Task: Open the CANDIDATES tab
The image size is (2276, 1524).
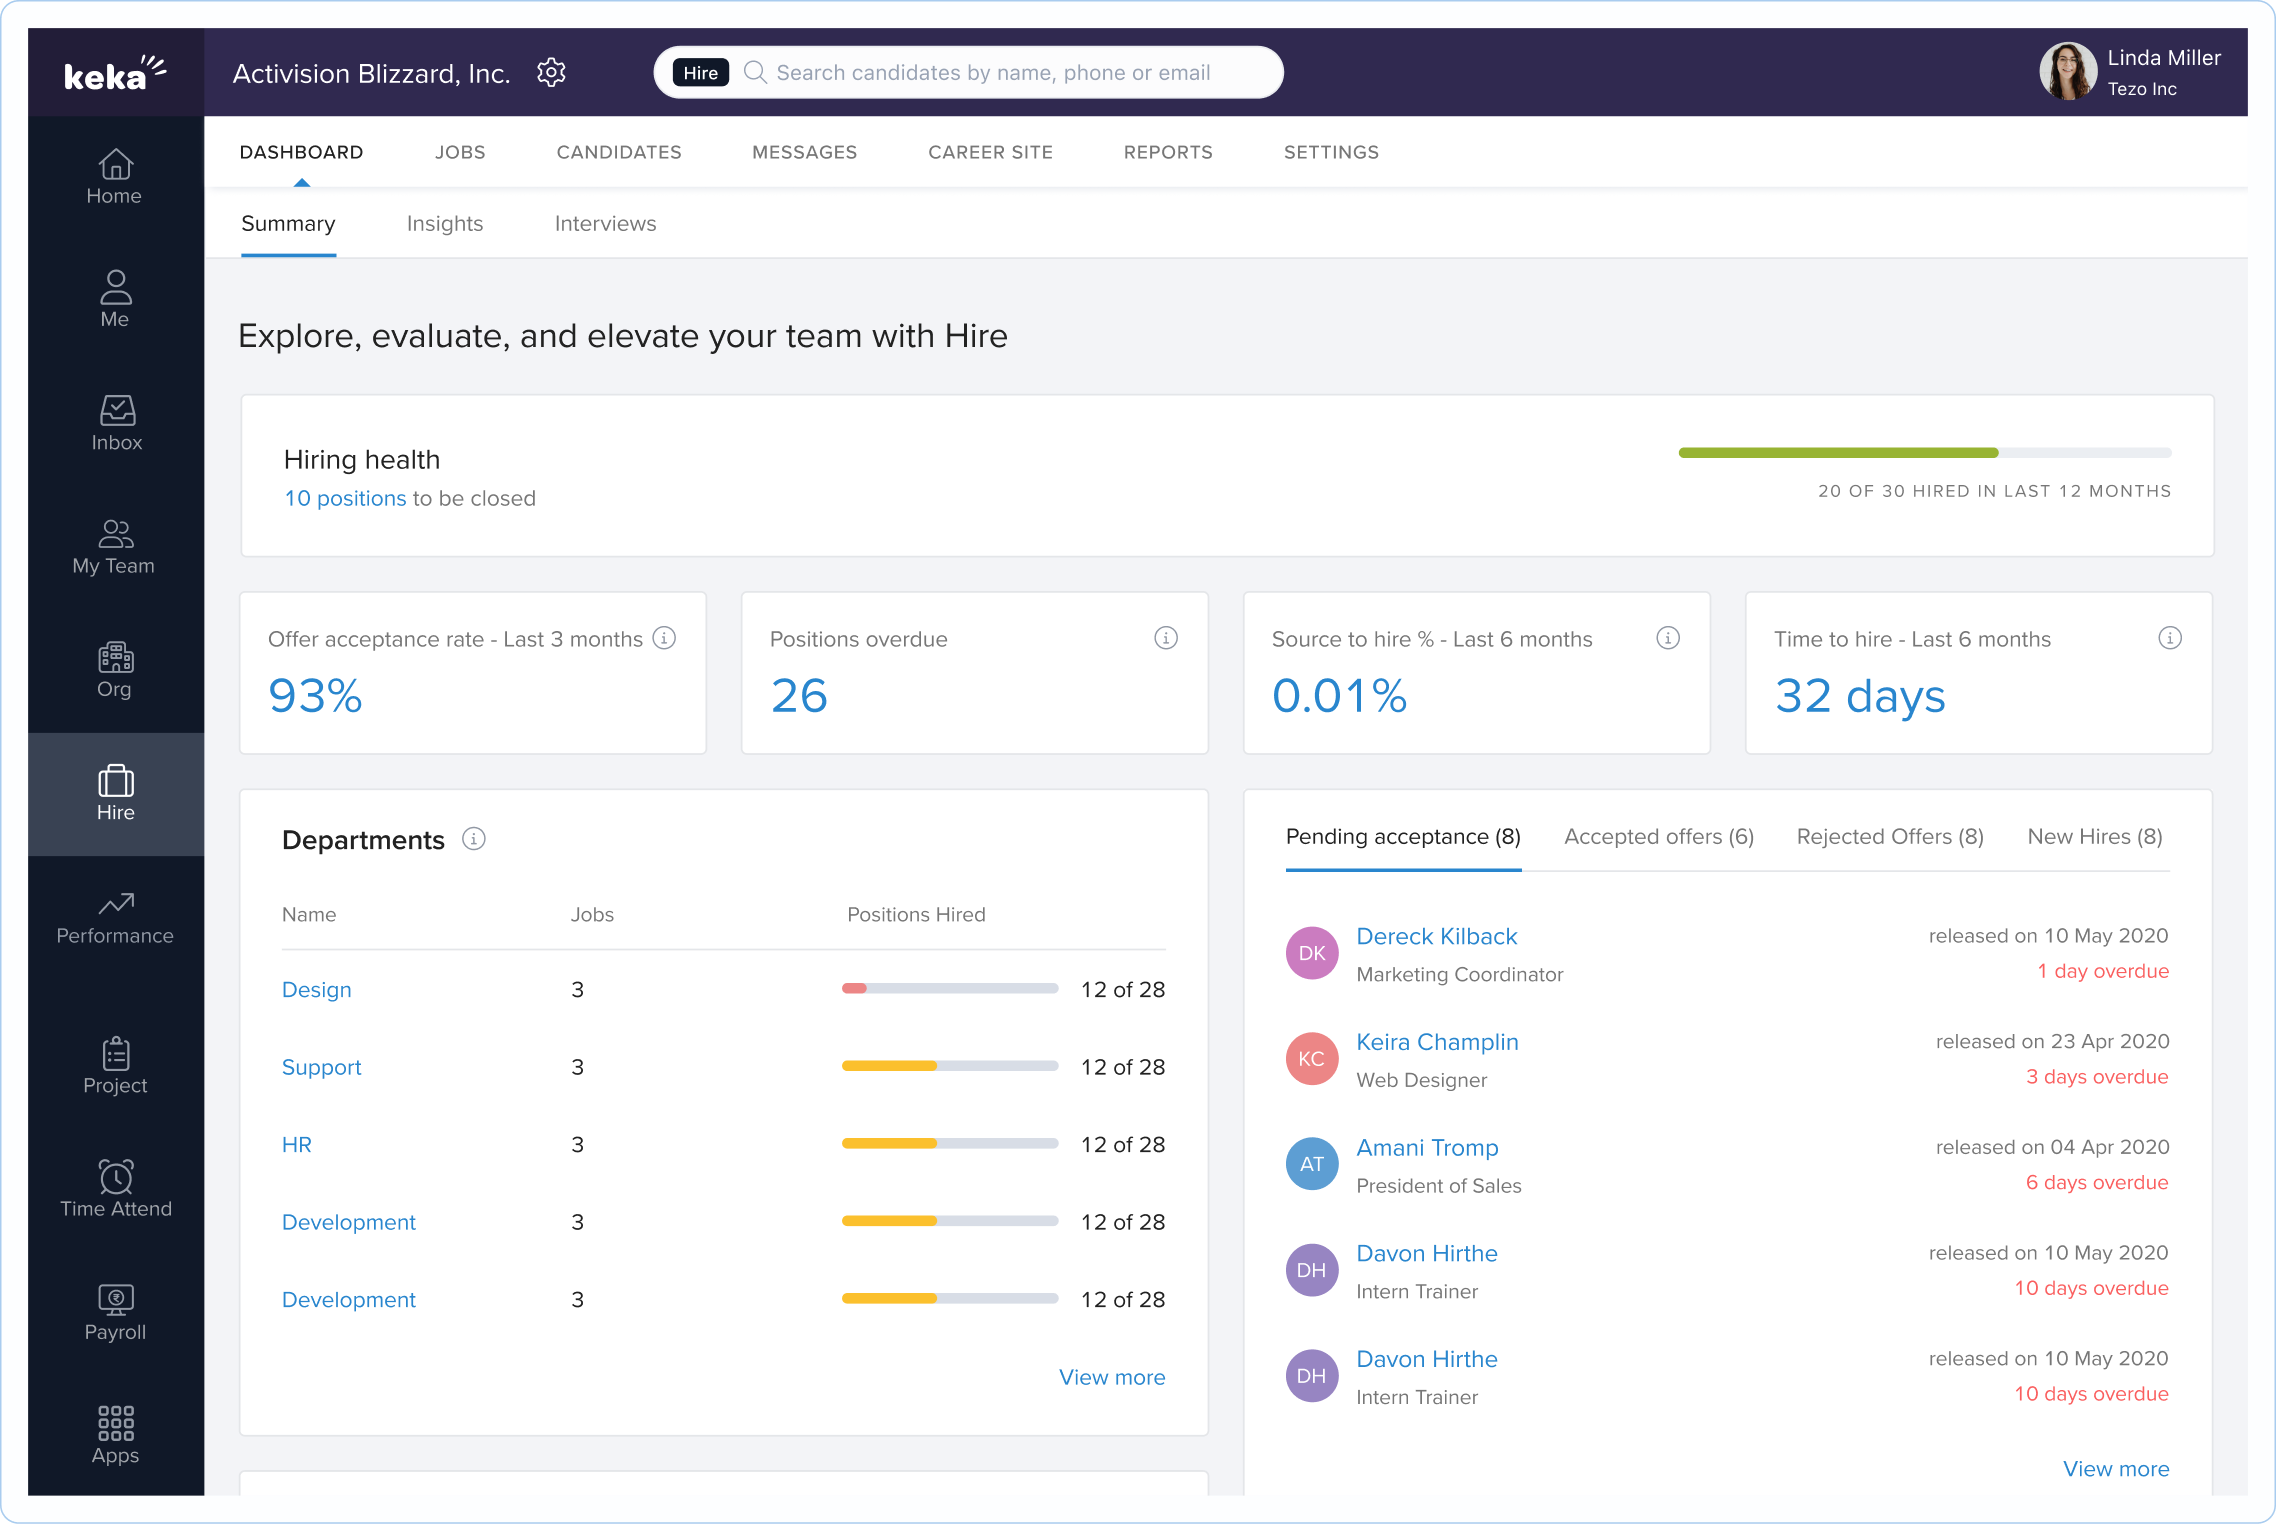Action: coord(619,152)
